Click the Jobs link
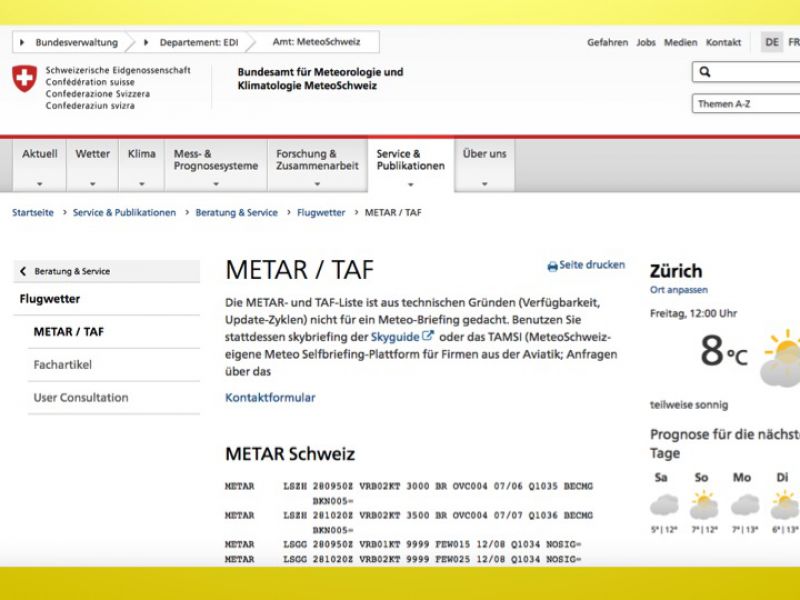The width and height of the screenshot is (800, 600). 645,42
